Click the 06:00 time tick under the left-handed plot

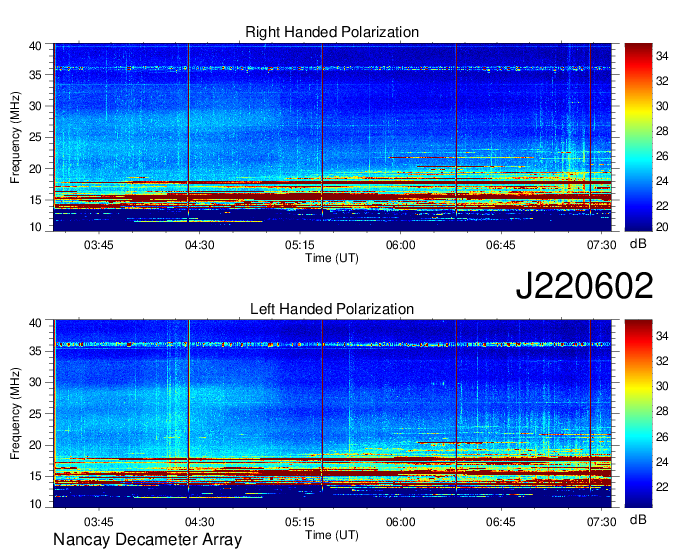(x=400, y=522)
